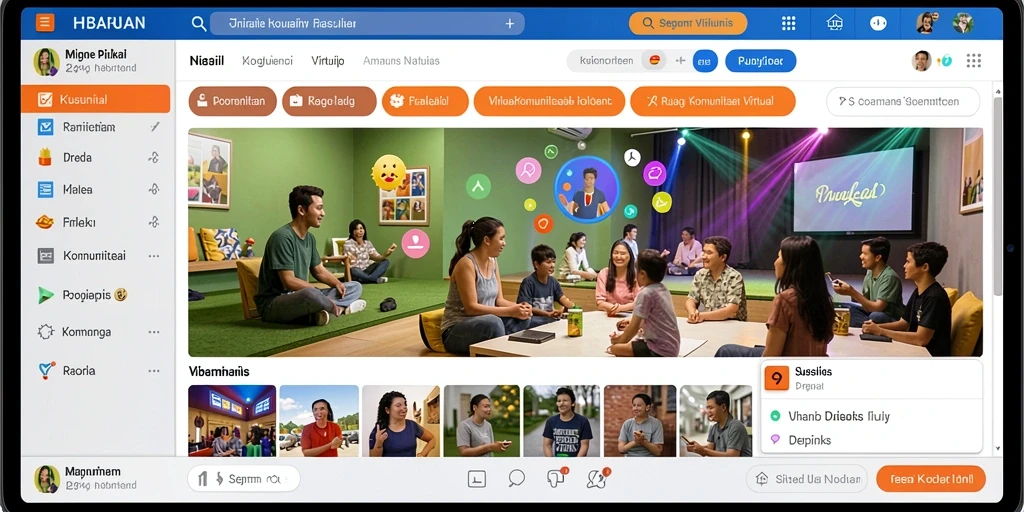The image size is (1024, 512).
Task: Toggle the Kusunital checkbox item
Action: (95, 99)
